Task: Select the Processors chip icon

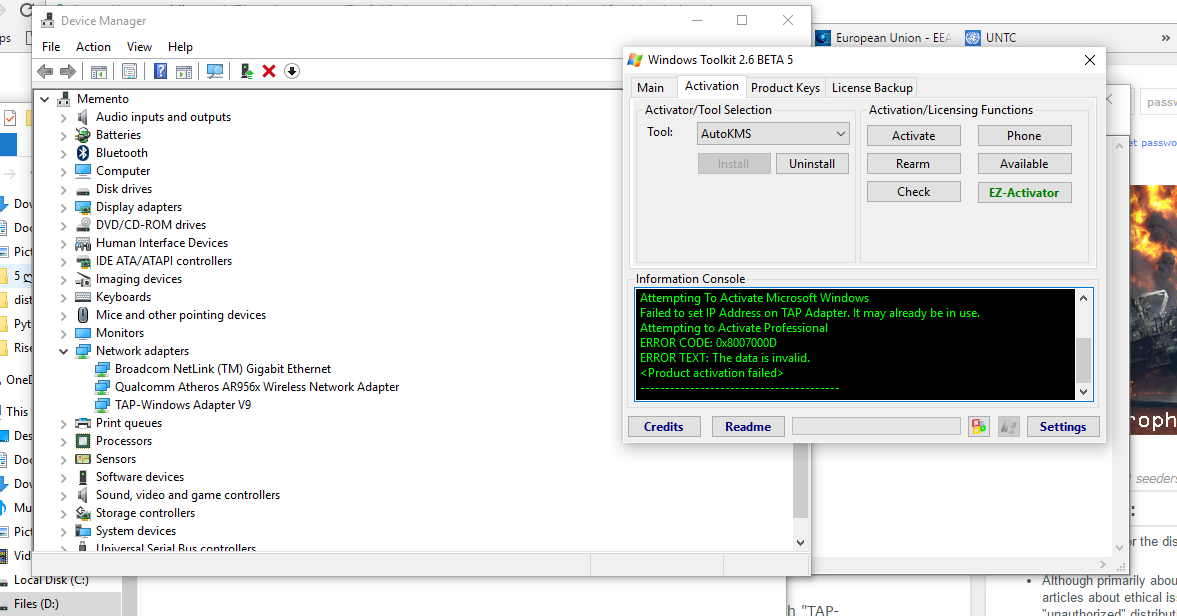Action: 83,441
